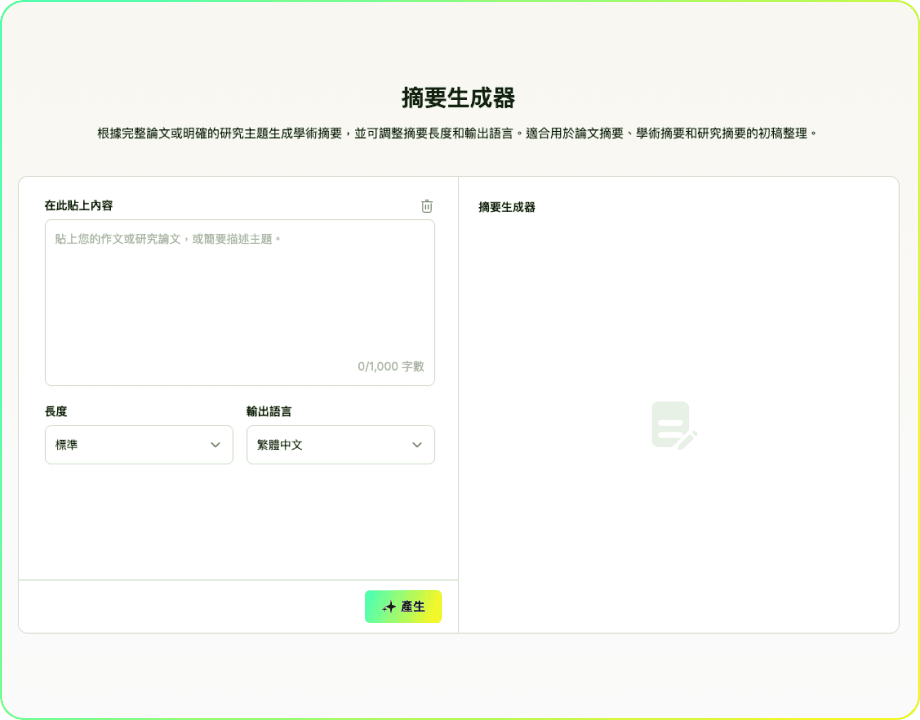Click the 摘要生成器 page title

coord(458,97)
